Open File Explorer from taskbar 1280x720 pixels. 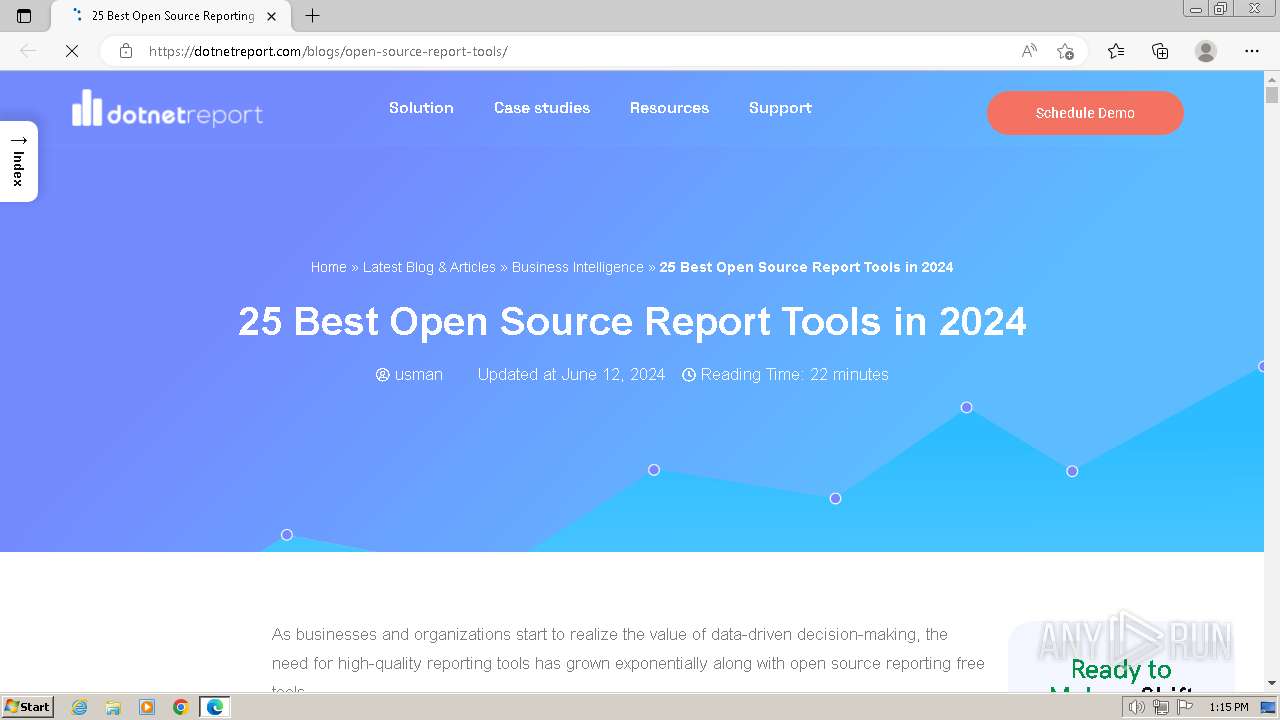113,707
